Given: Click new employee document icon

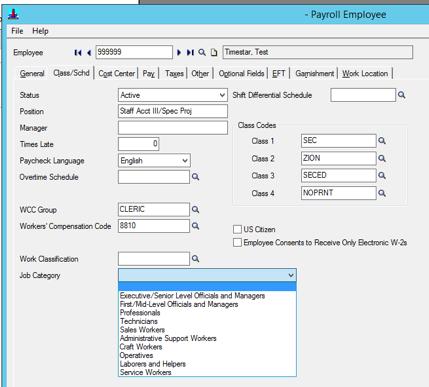Looking at the screenshot, I should pyautogui.click(x=214, y=53).
